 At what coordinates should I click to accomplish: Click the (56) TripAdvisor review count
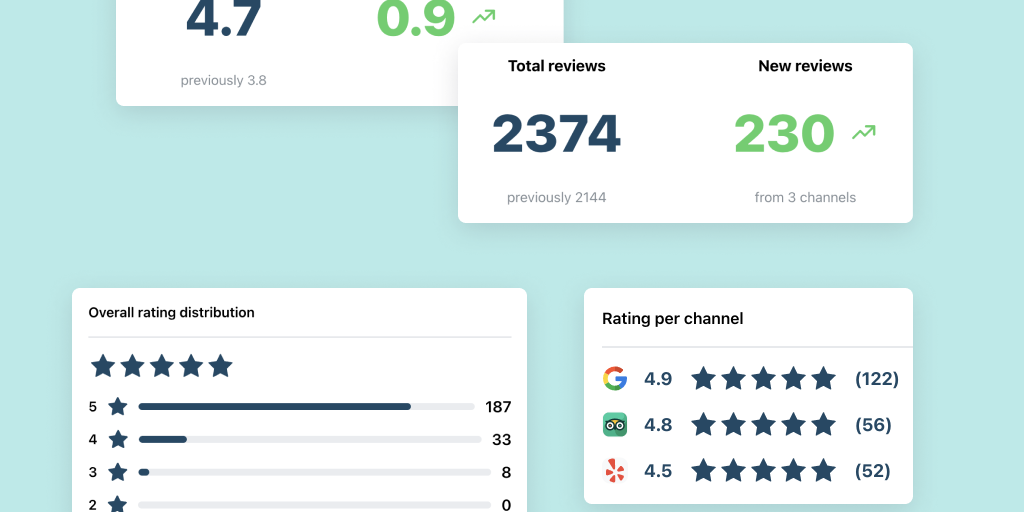coord(873,425)
